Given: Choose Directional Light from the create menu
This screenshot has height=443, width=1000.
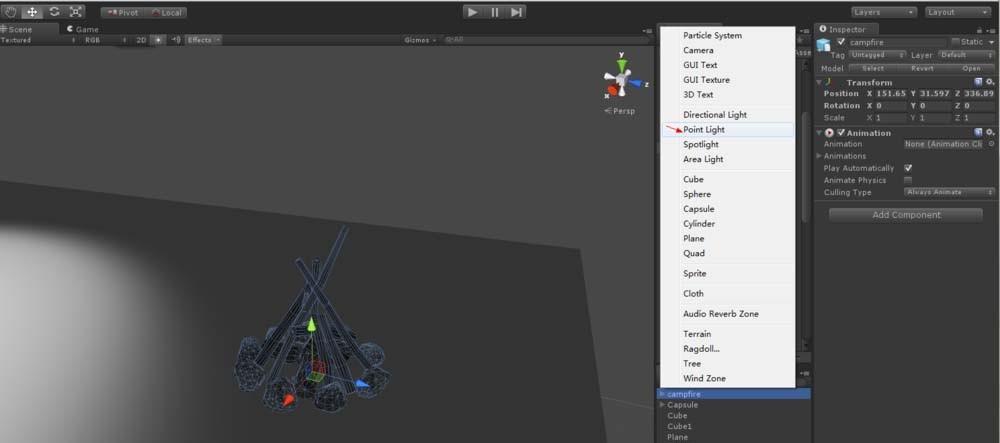Looking at the screenshot, I should 727,115.
